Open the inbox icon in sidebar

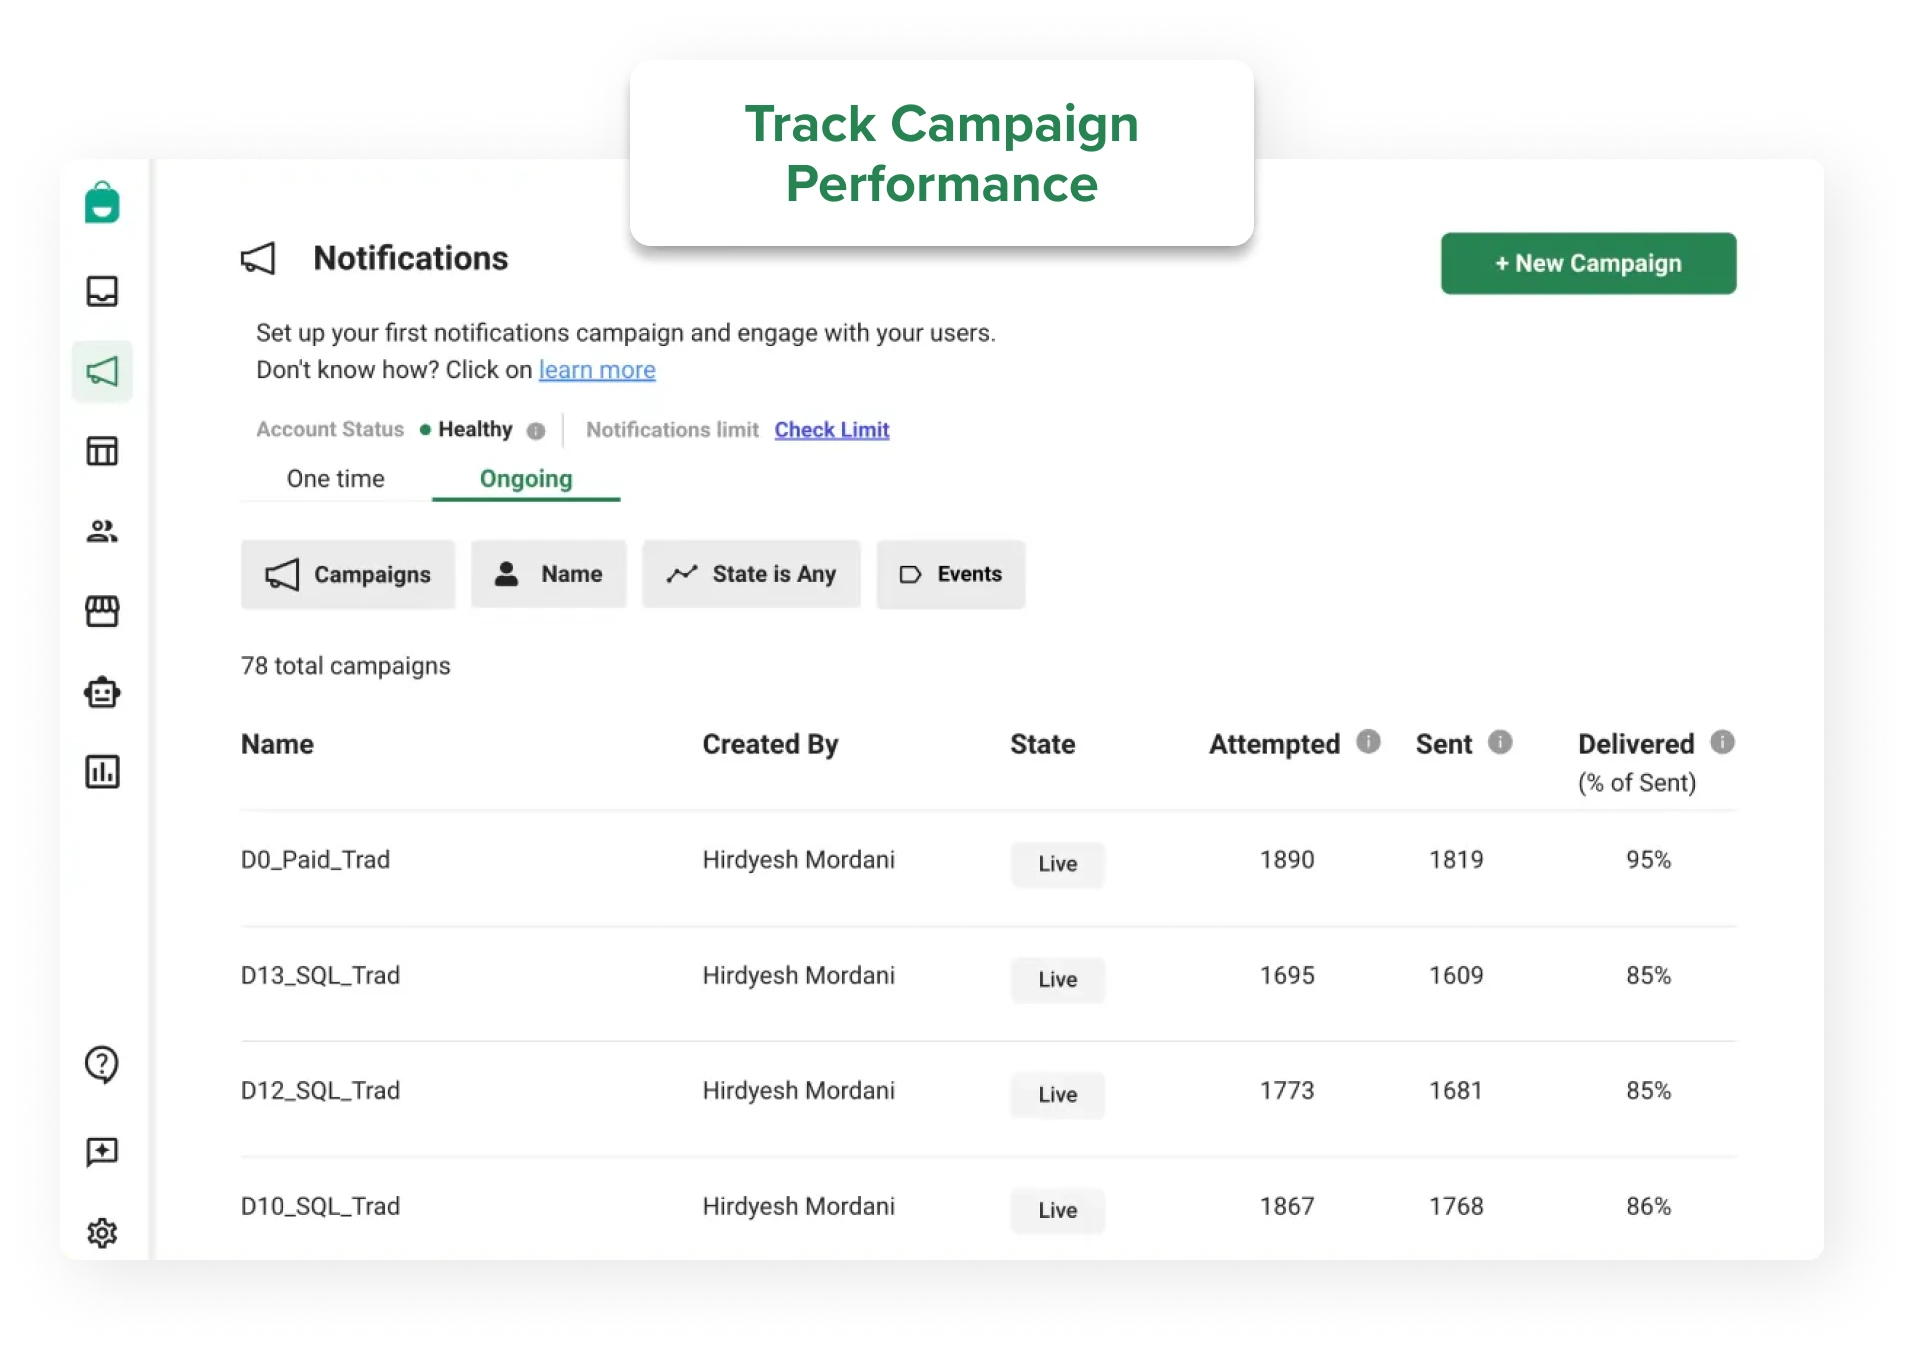(x=102, y=291)
